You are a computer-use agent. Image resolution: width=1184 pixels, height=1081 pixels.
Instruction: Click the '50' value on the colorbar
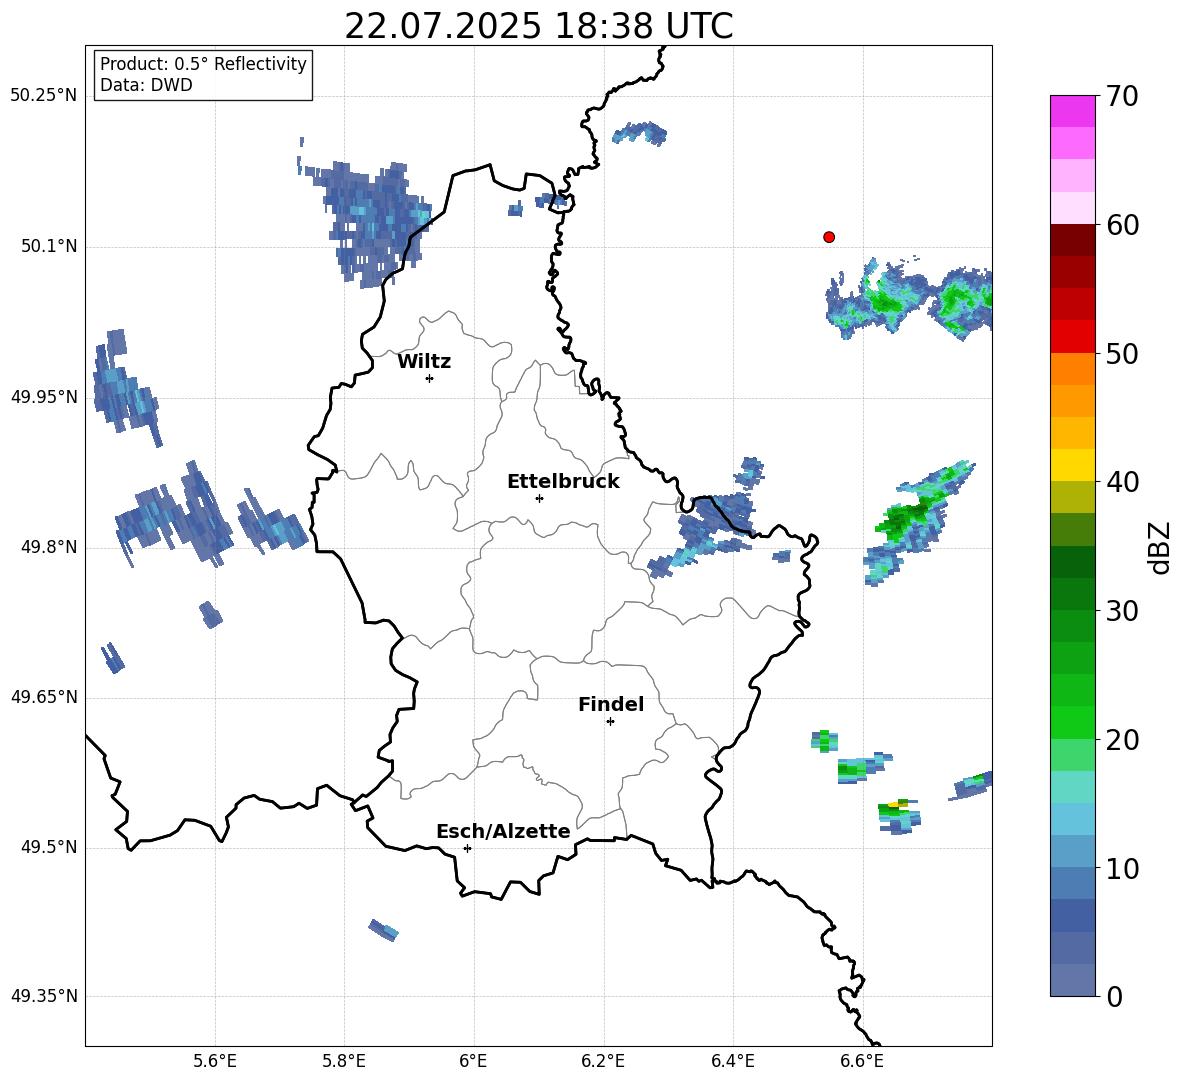click(x=1122, y=354)
